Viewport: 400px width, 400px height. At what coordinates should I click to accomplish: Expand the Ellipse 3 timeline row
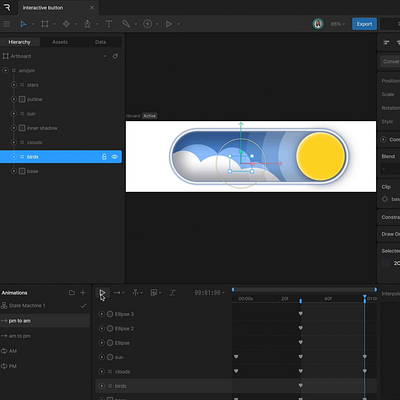point(102,314)
